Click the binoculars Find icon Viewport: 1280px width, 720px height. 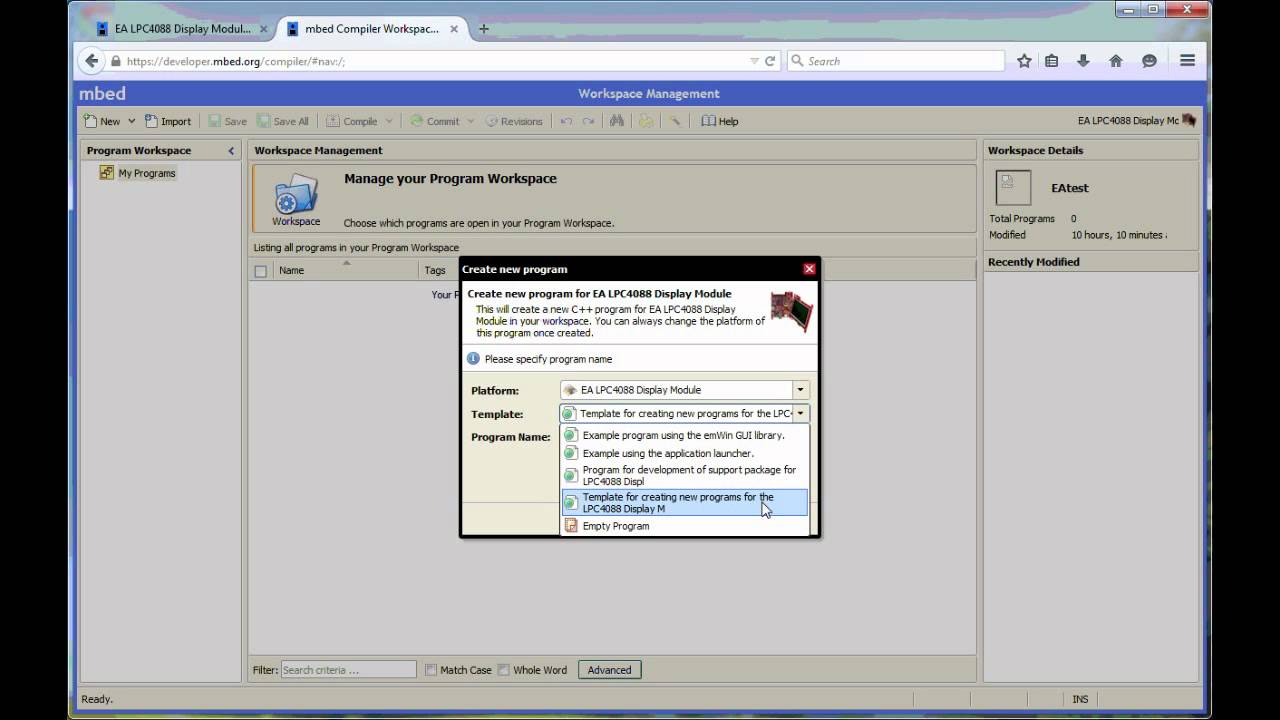pos(617,121)
